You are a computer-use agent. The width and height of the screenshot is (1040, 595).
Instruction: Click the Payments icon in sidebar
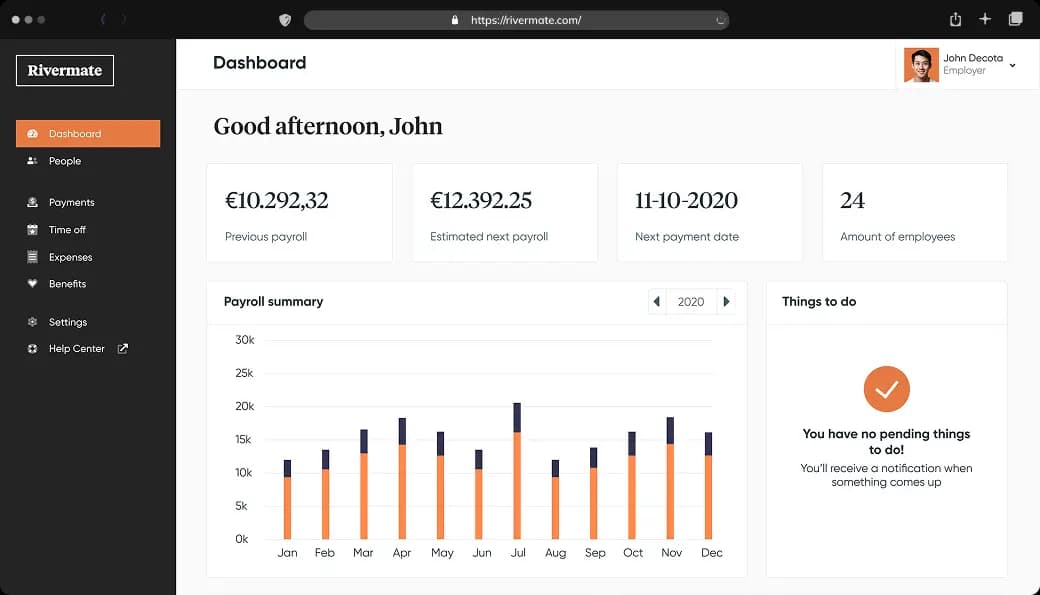33,203
